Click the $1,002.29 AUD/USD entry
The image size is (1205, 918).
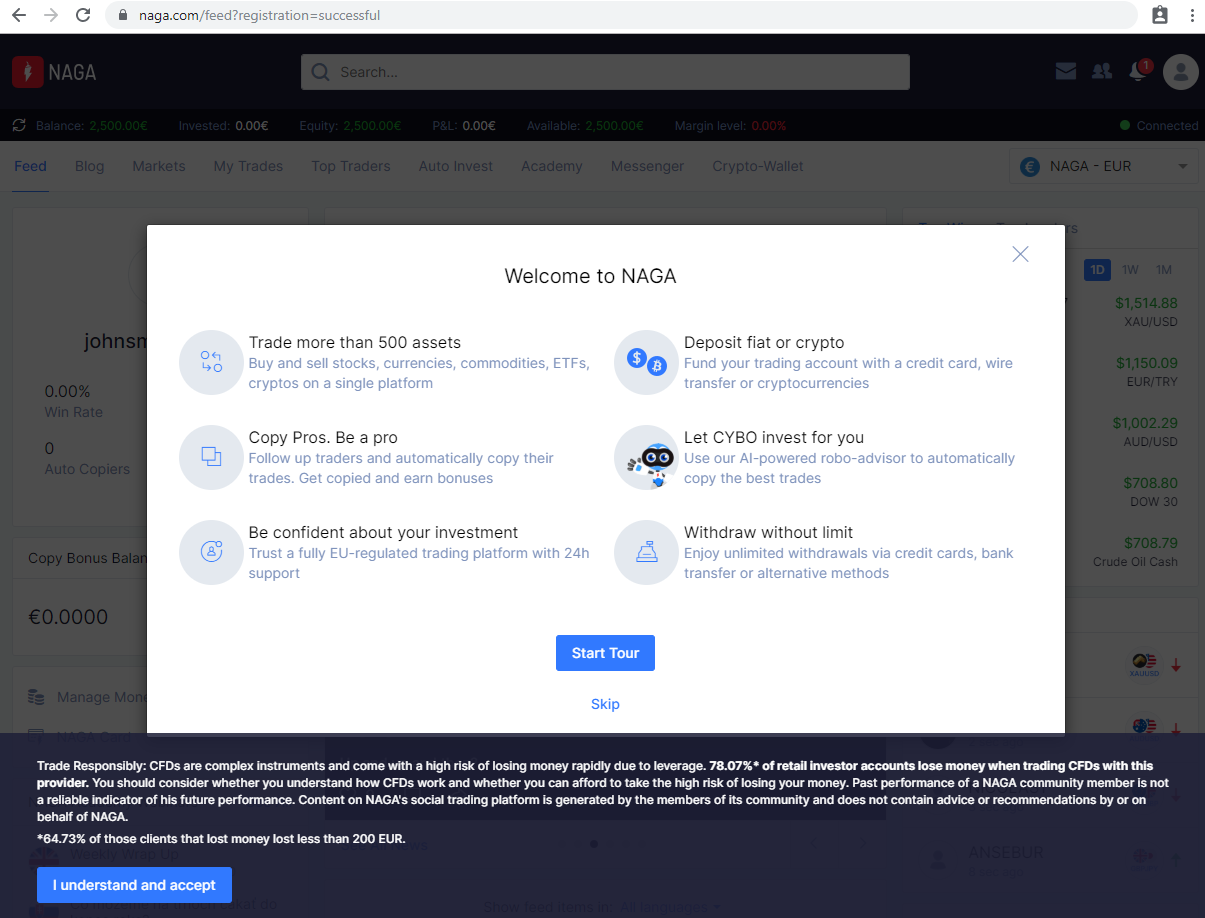[x=1147, y=431]
